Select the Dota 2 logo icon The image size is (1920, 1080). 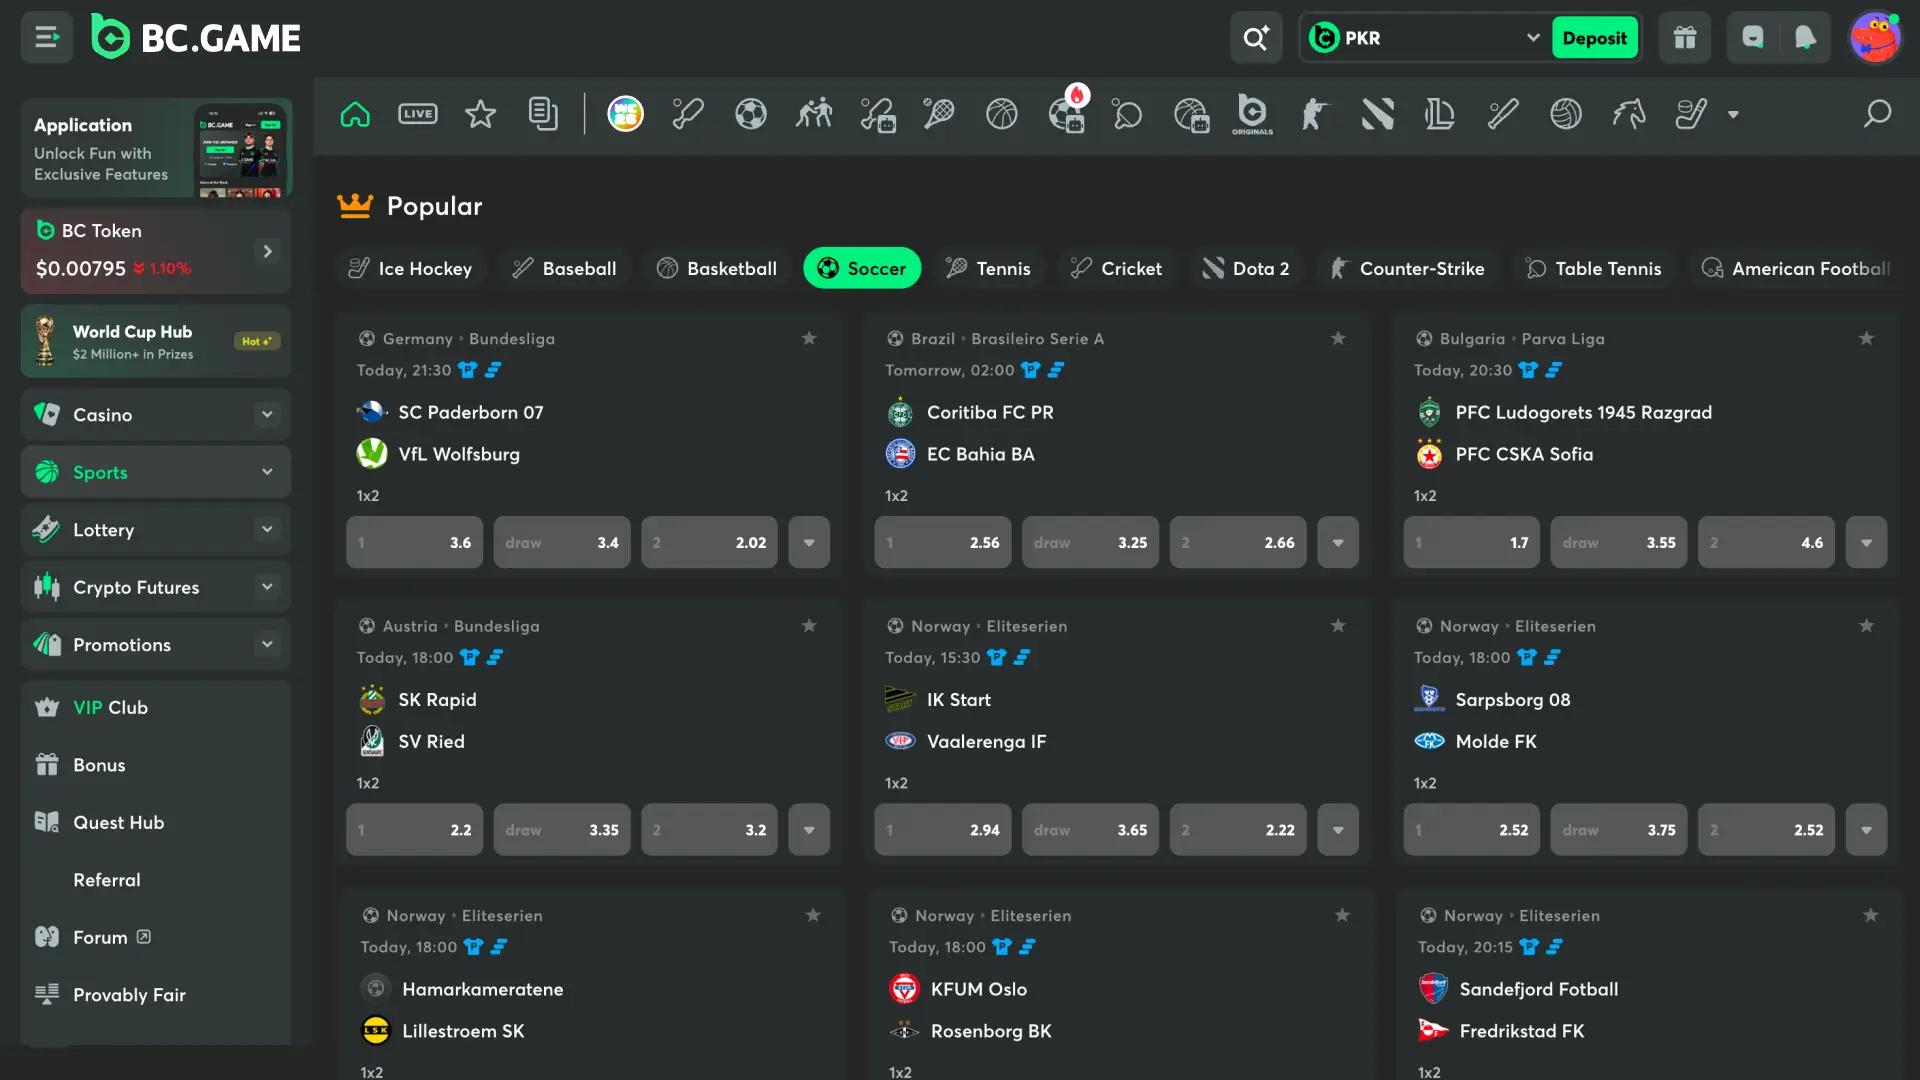[1378, 114]
